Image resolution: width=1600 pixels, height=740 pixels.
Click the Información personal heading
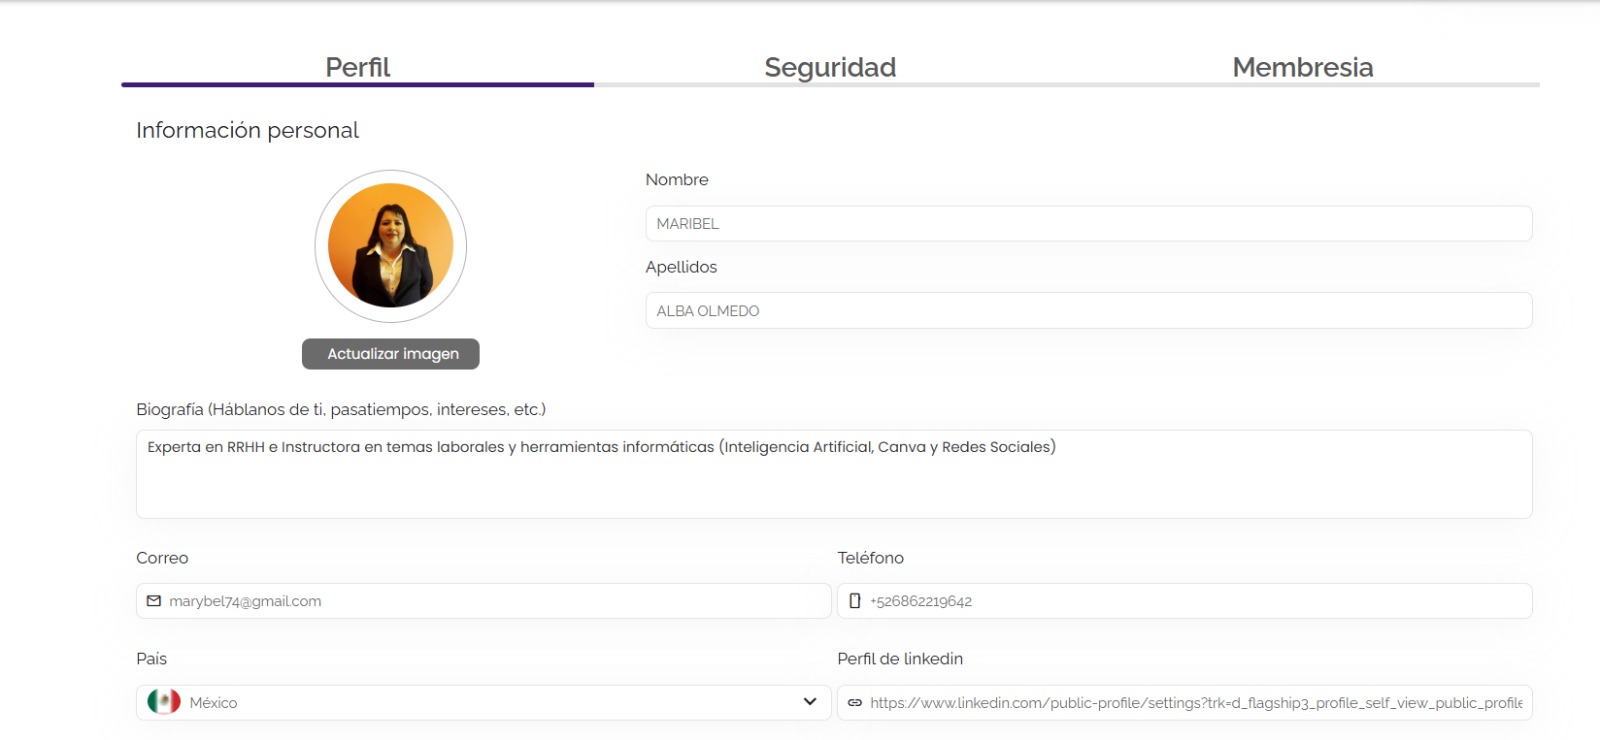[x=247, y=130]
